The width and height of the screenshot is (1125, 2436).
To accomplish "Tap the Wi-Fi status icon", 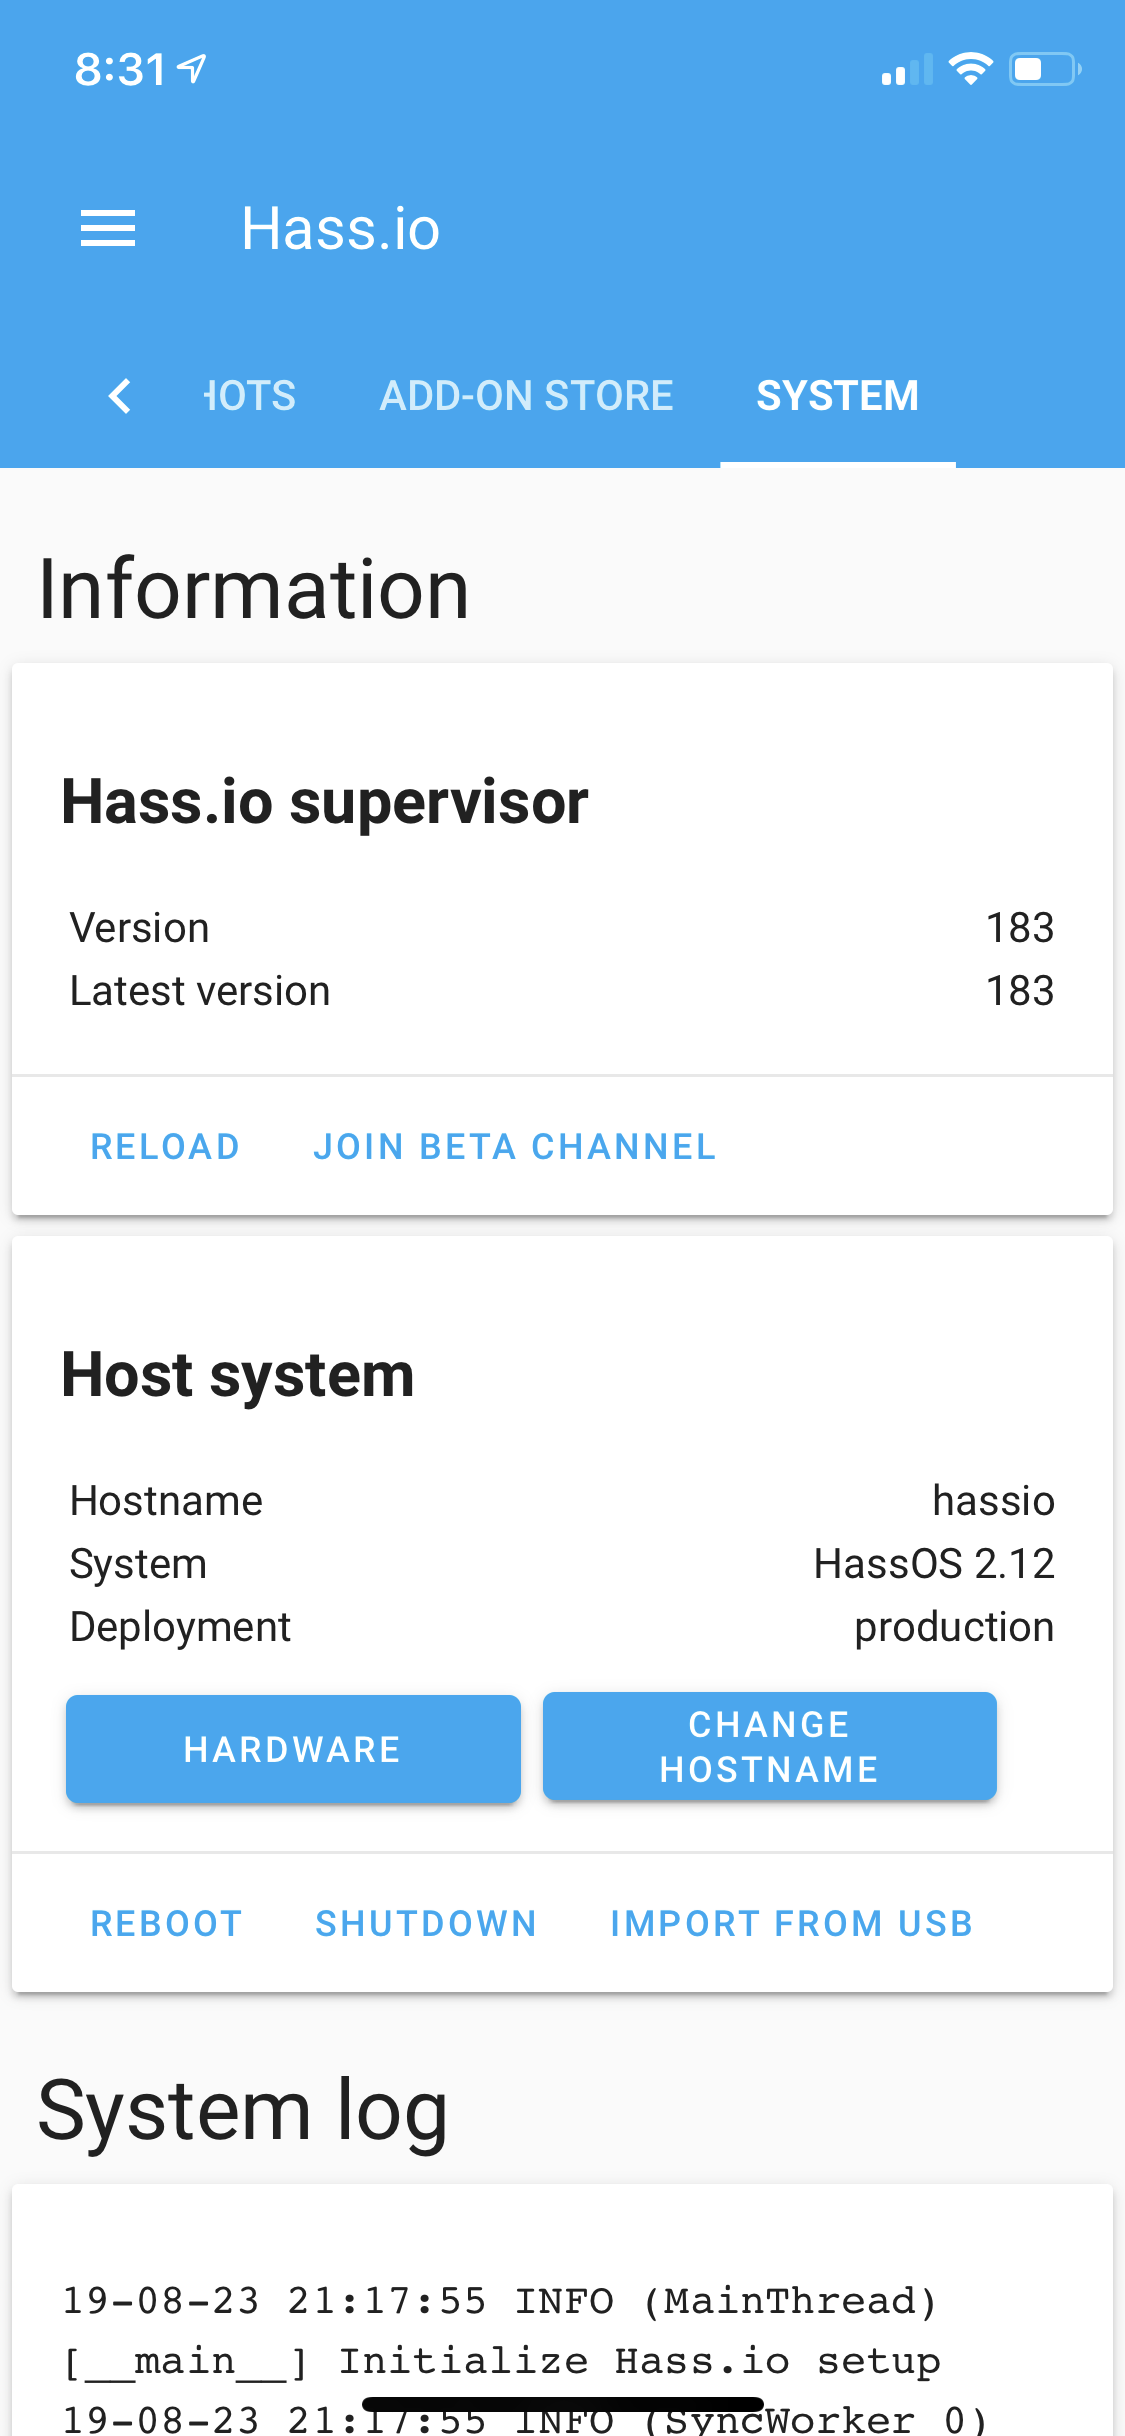I will [x=970, y=69].
